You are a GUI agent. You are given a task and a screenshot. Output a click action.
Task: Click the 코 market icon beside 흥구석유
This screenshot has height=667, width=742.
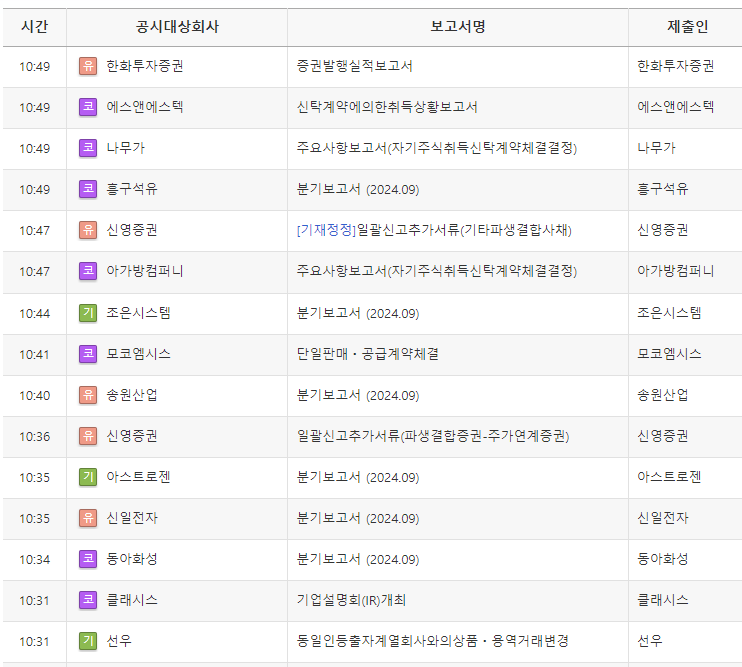point(88,189)
